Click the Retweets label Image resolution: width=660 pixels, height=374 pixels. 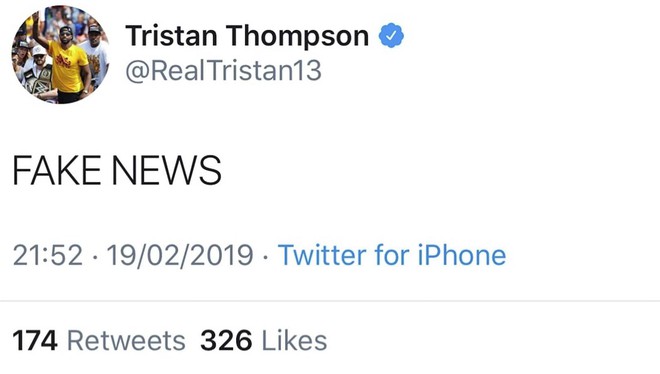click(126, 340)
